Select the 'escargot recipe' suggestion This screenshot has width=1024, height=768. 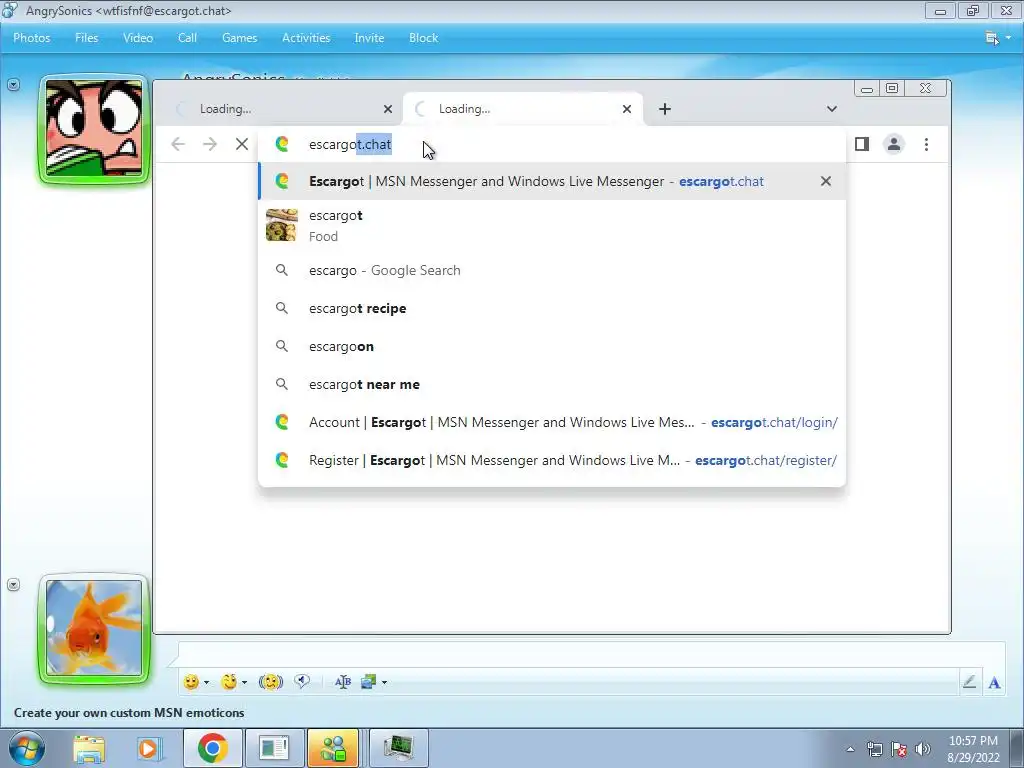[552, 308]
